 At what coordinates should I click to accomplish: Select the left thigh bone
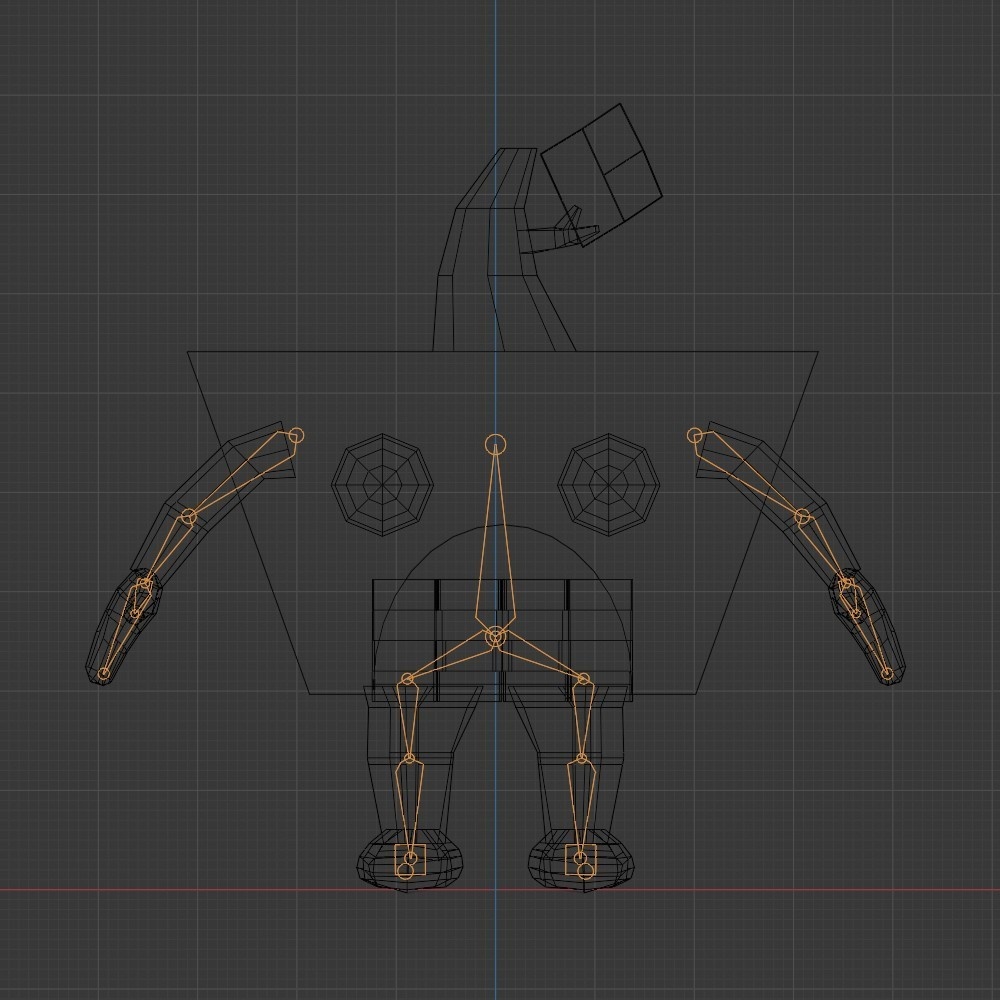coord(408,719)
